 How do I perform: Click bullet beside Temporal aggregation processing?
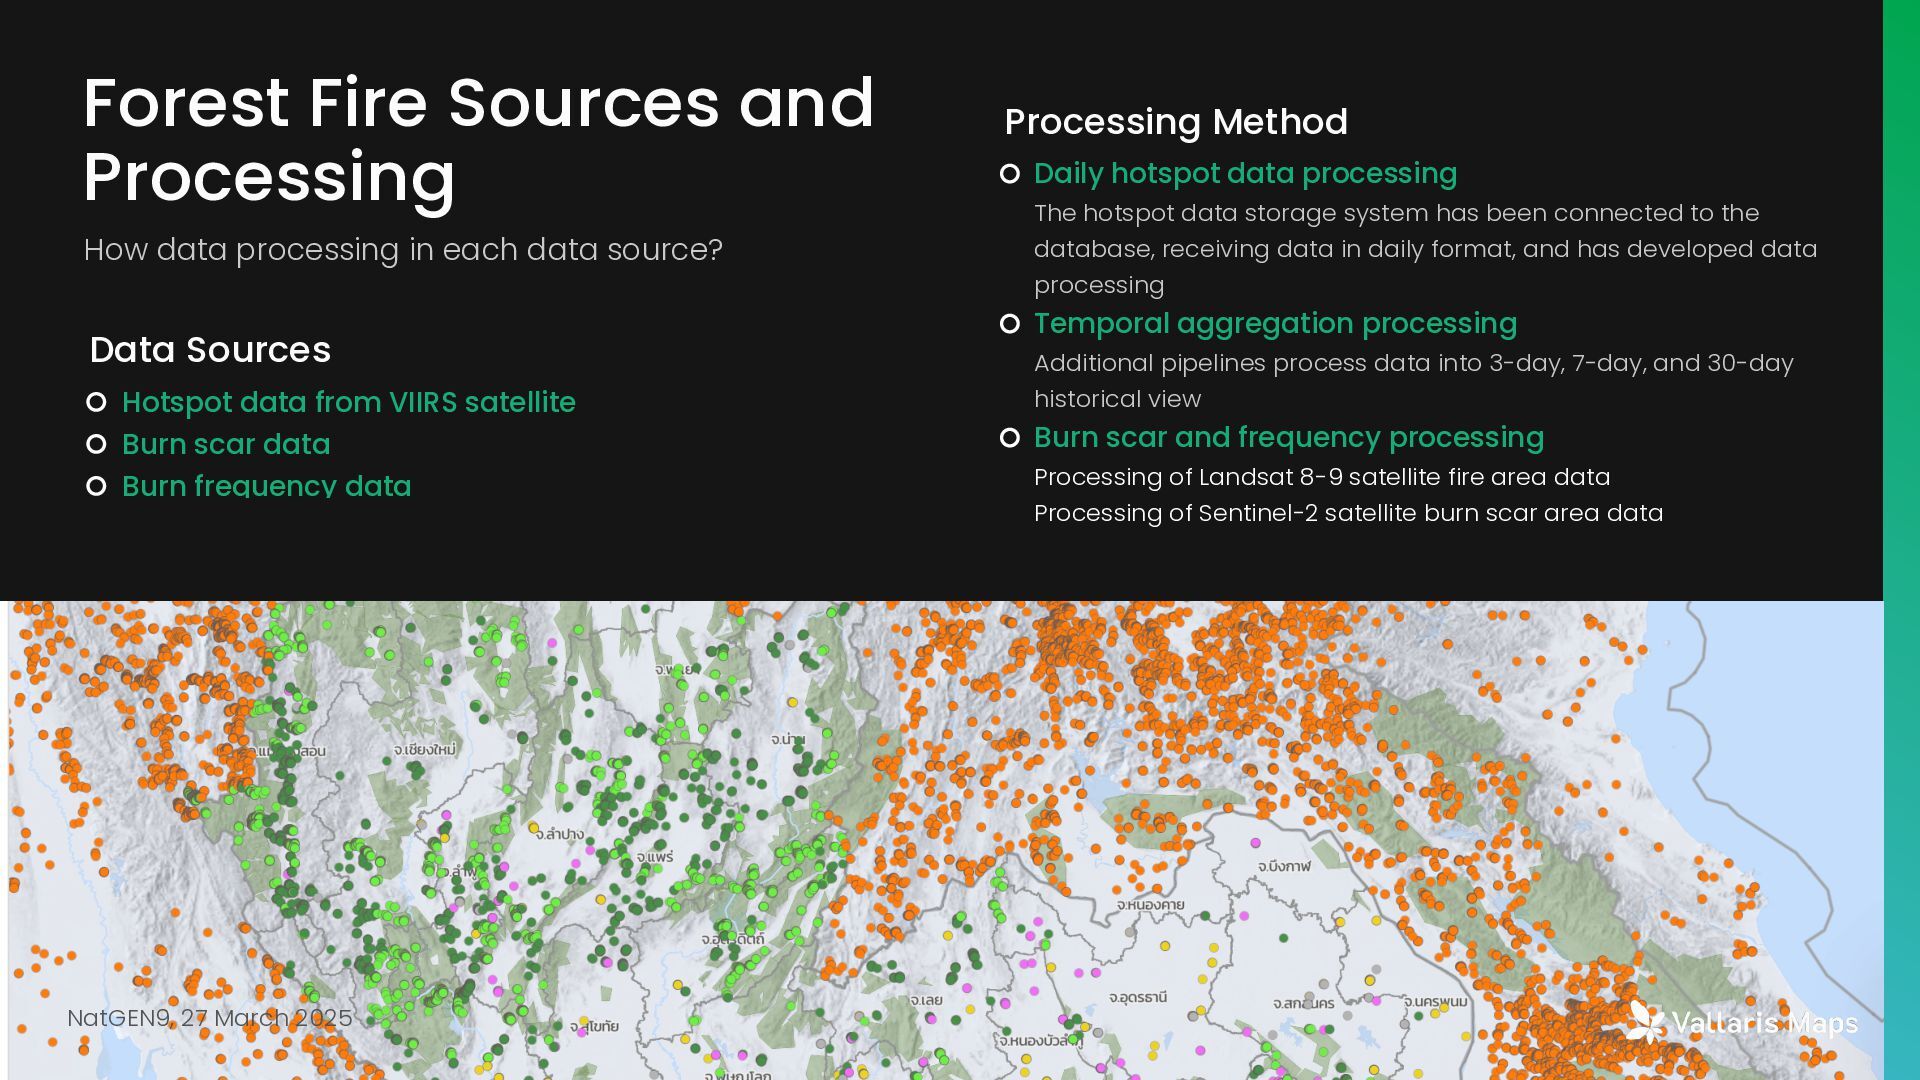1010,324
